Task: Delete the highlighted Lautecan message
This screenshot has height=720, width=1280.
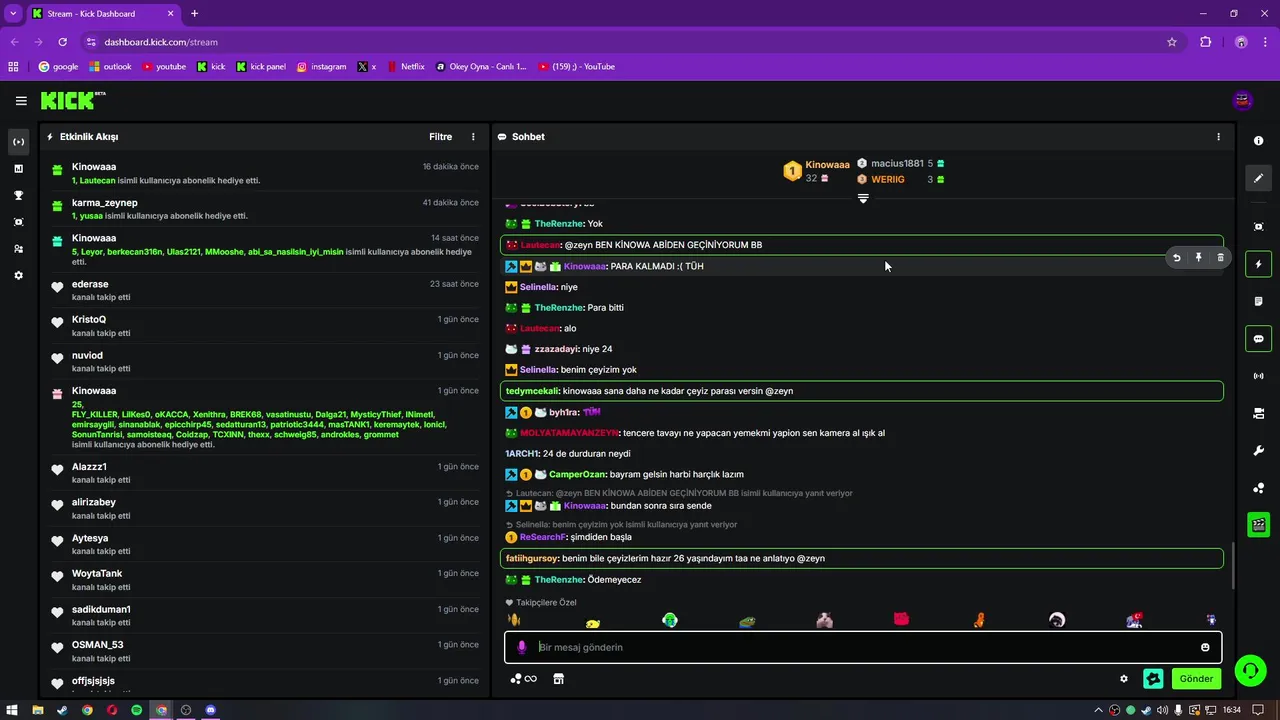Action: pos(1220,257)
